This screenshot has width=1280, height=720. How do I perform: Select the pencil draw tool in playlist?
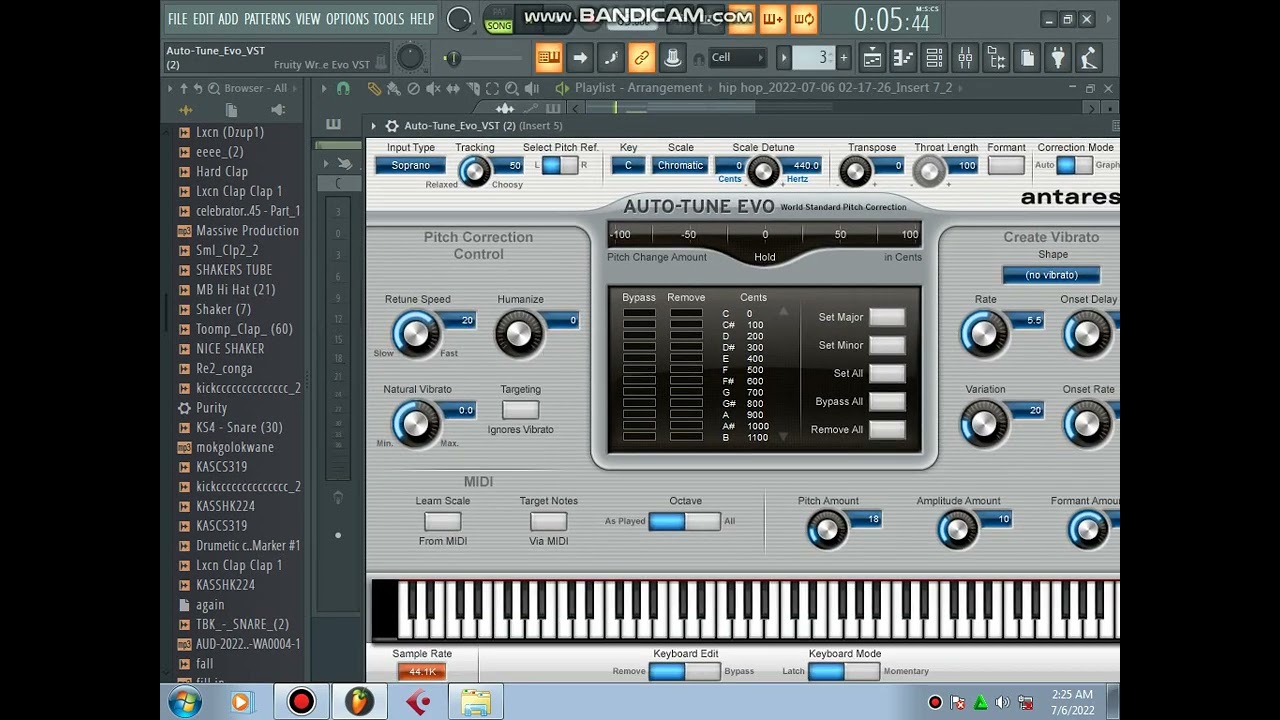[374, 88]
